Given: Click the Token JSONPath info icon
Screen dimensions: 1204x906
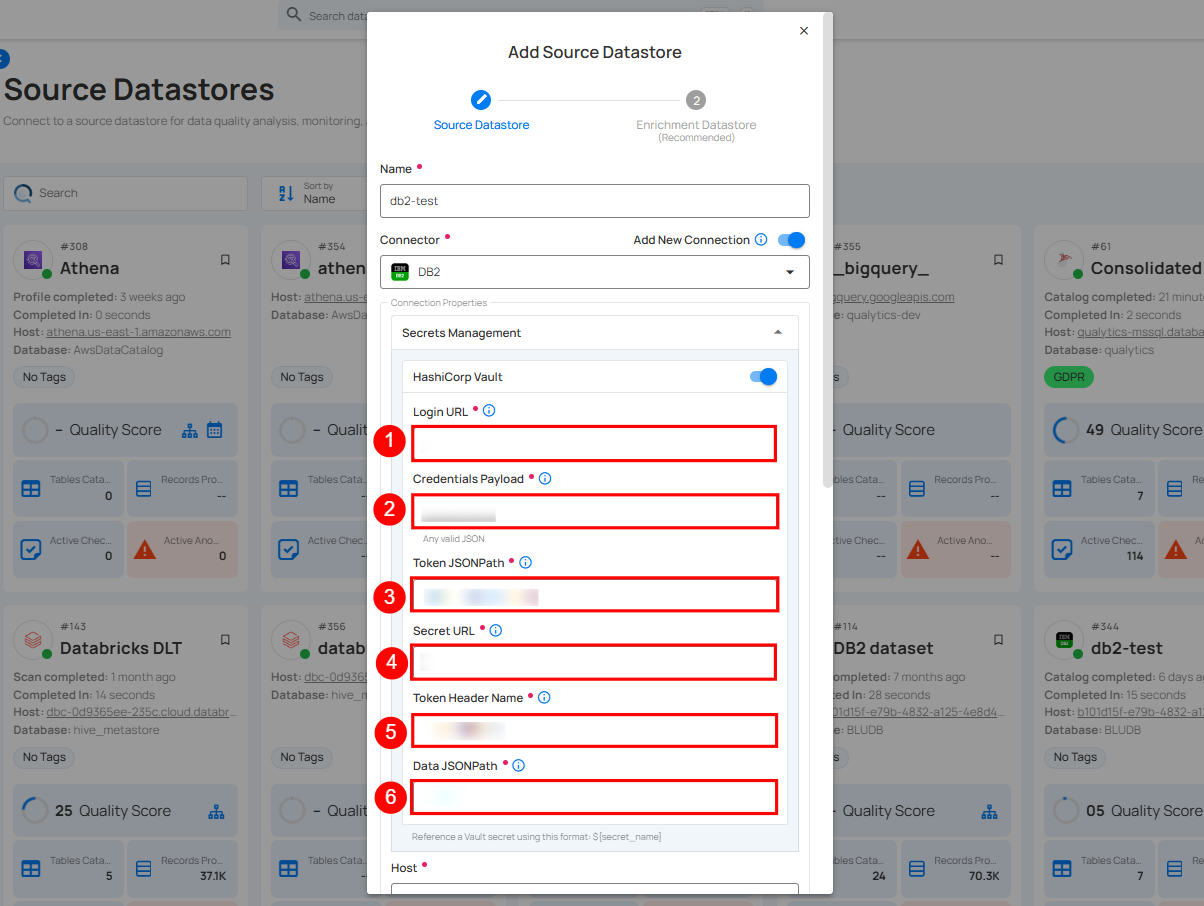Looking at the screenshot, I should (526, 563).
